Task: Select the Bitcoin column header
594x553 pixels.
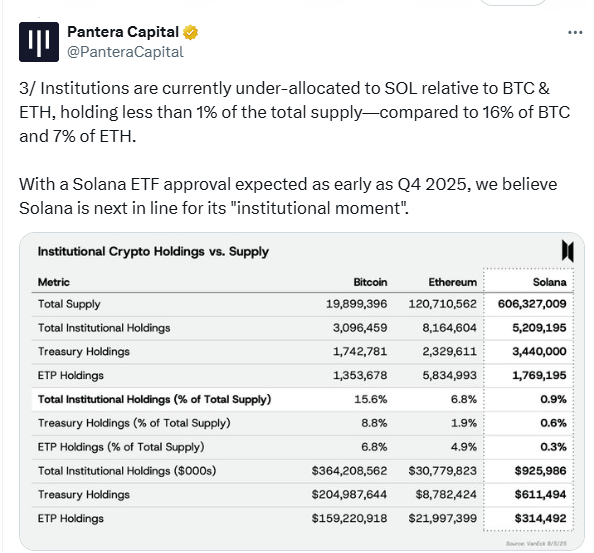Action: coord(370,282)
